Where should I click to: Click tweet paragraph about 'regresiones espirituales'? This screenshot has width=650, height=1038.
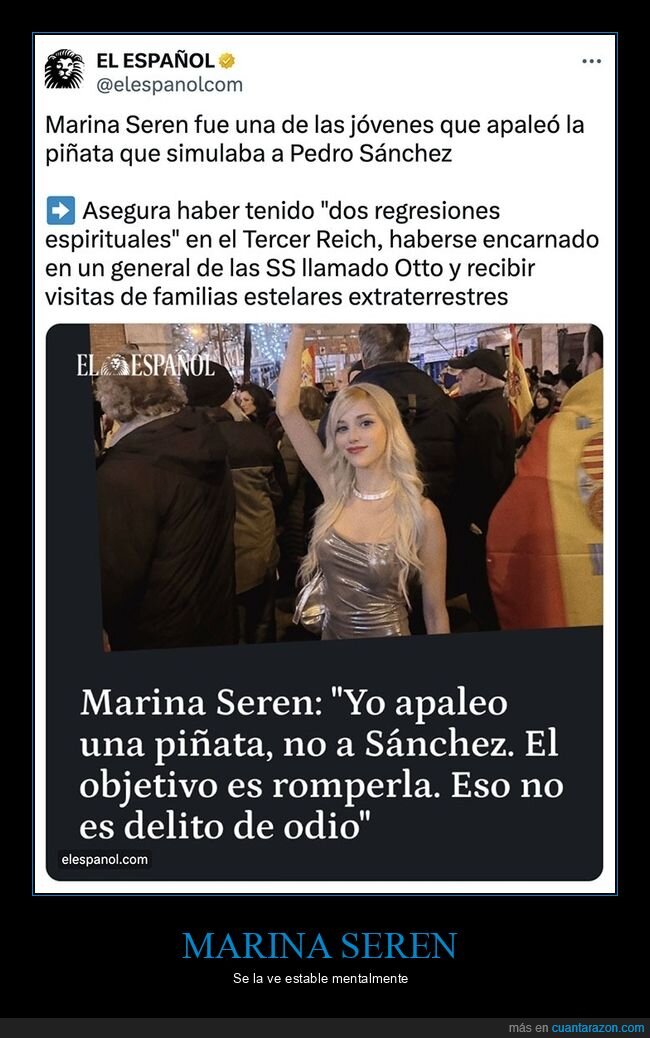(x=322, y=253)
